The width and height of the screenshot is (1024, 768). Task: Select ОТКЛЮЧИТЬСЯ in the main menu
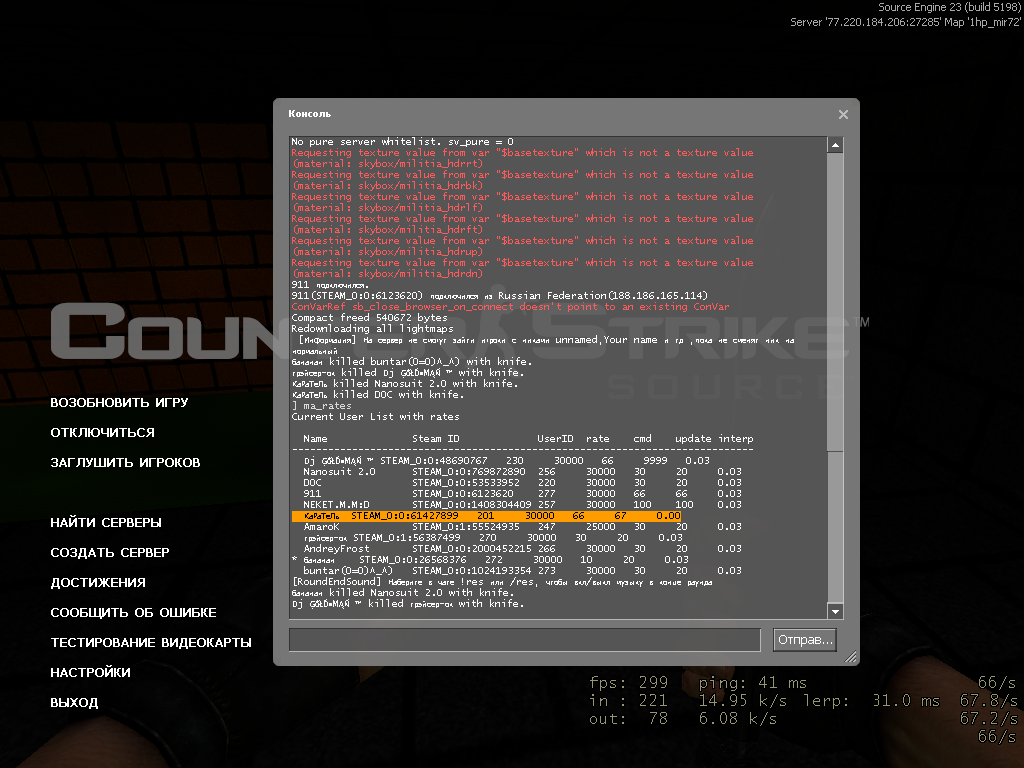(103, 432)
